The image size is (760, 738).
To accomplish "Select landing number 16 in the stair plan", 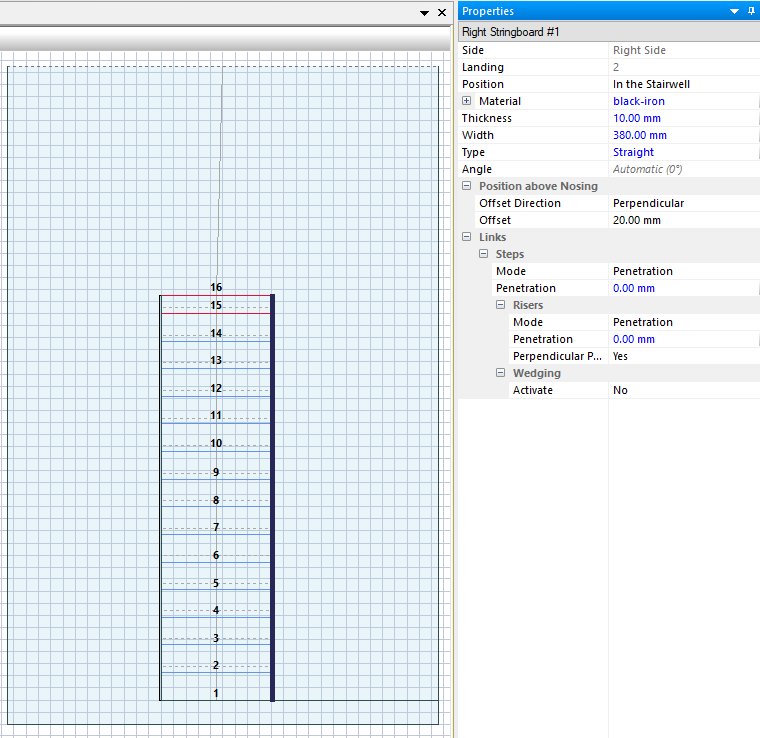I will click(x=216, y=287).
